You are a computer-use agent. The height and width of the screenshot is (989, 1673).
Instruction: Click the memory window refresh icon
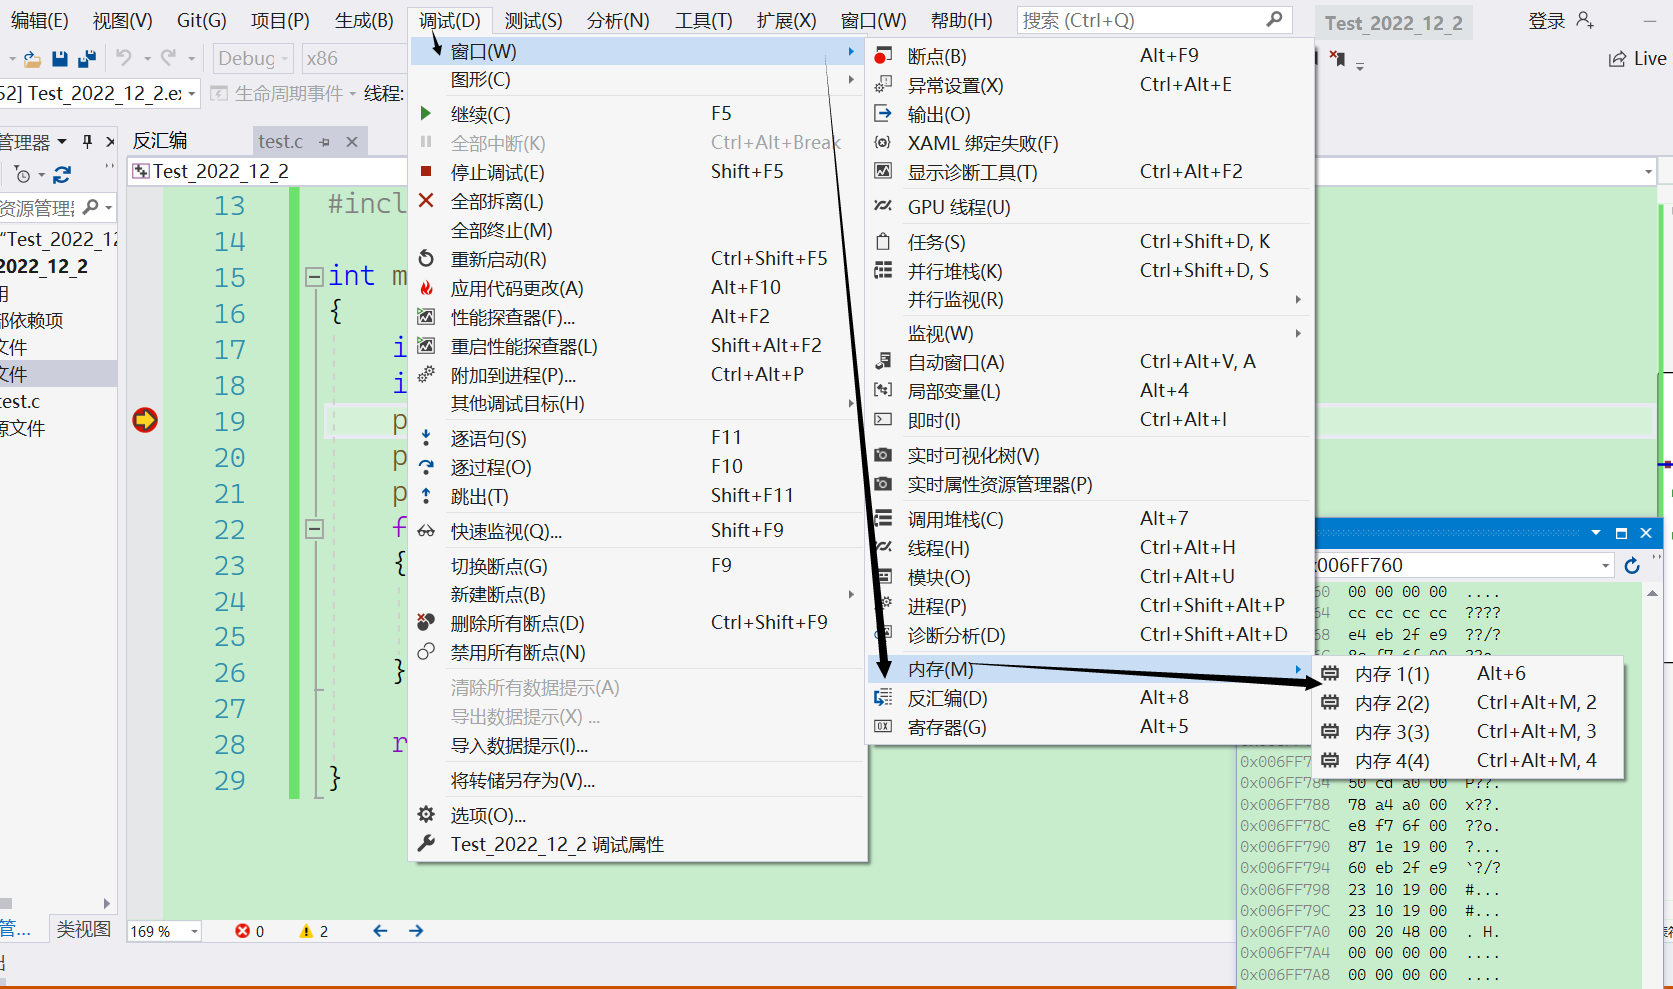click(1632, 566)
